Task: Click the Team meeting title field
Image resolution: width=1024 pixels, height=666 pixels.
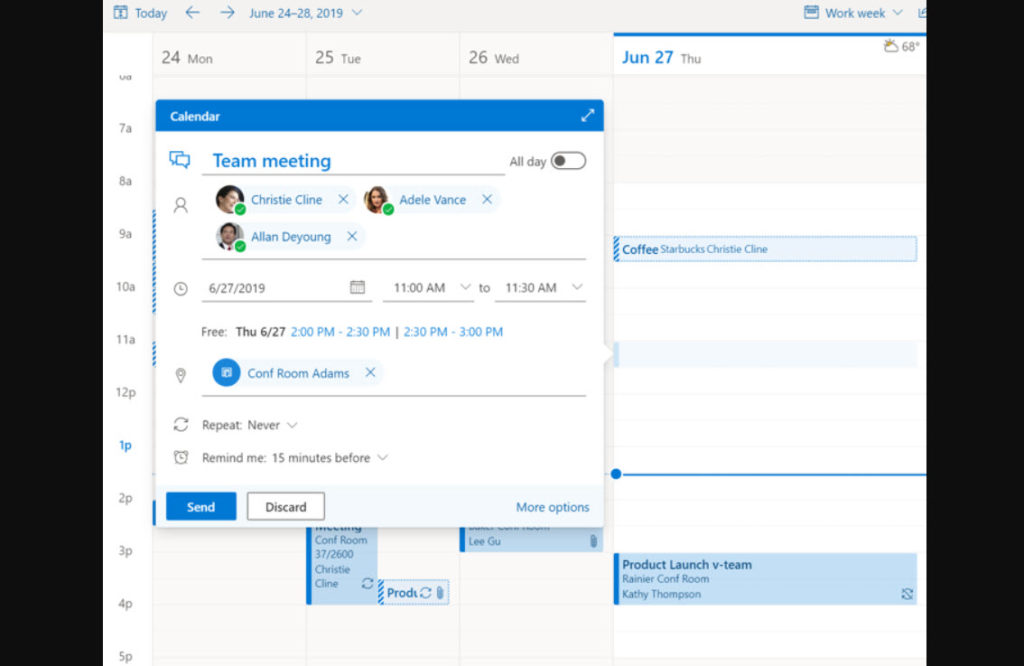Action: click(x=271, y=160)
